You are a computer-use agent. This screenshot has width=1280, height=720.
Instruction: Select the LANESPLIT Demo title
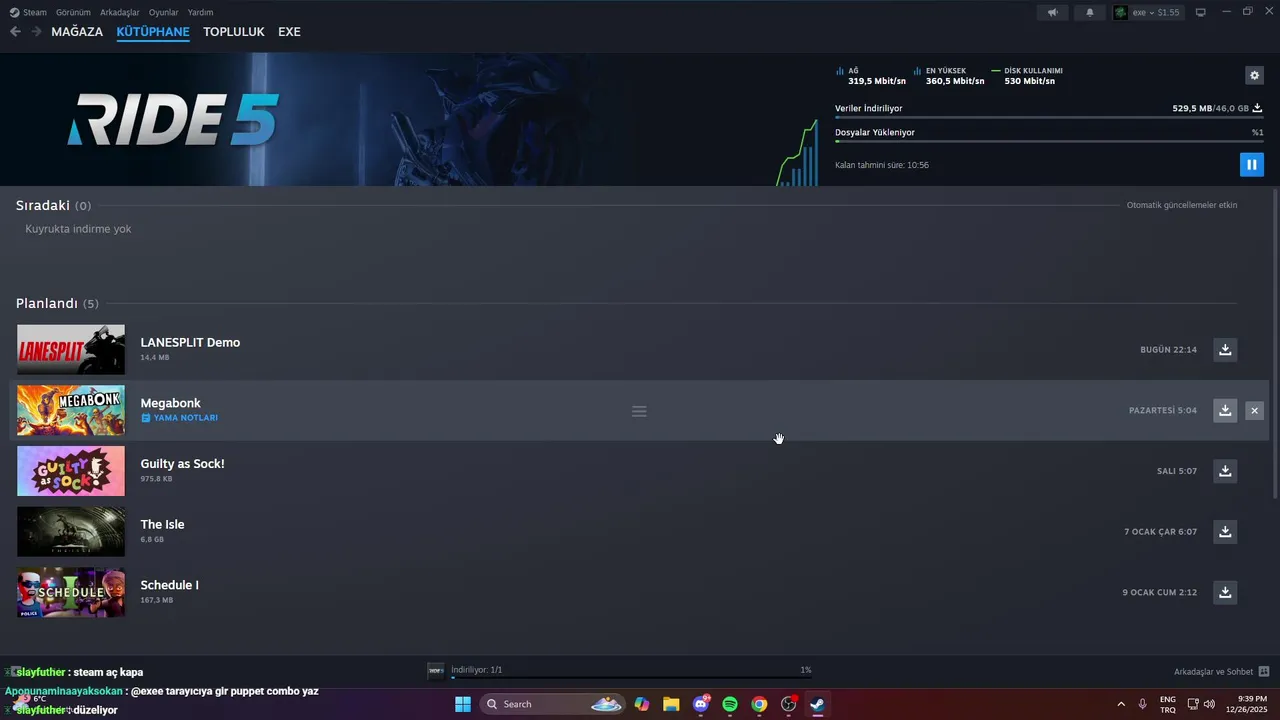click(x=190, y=342)
